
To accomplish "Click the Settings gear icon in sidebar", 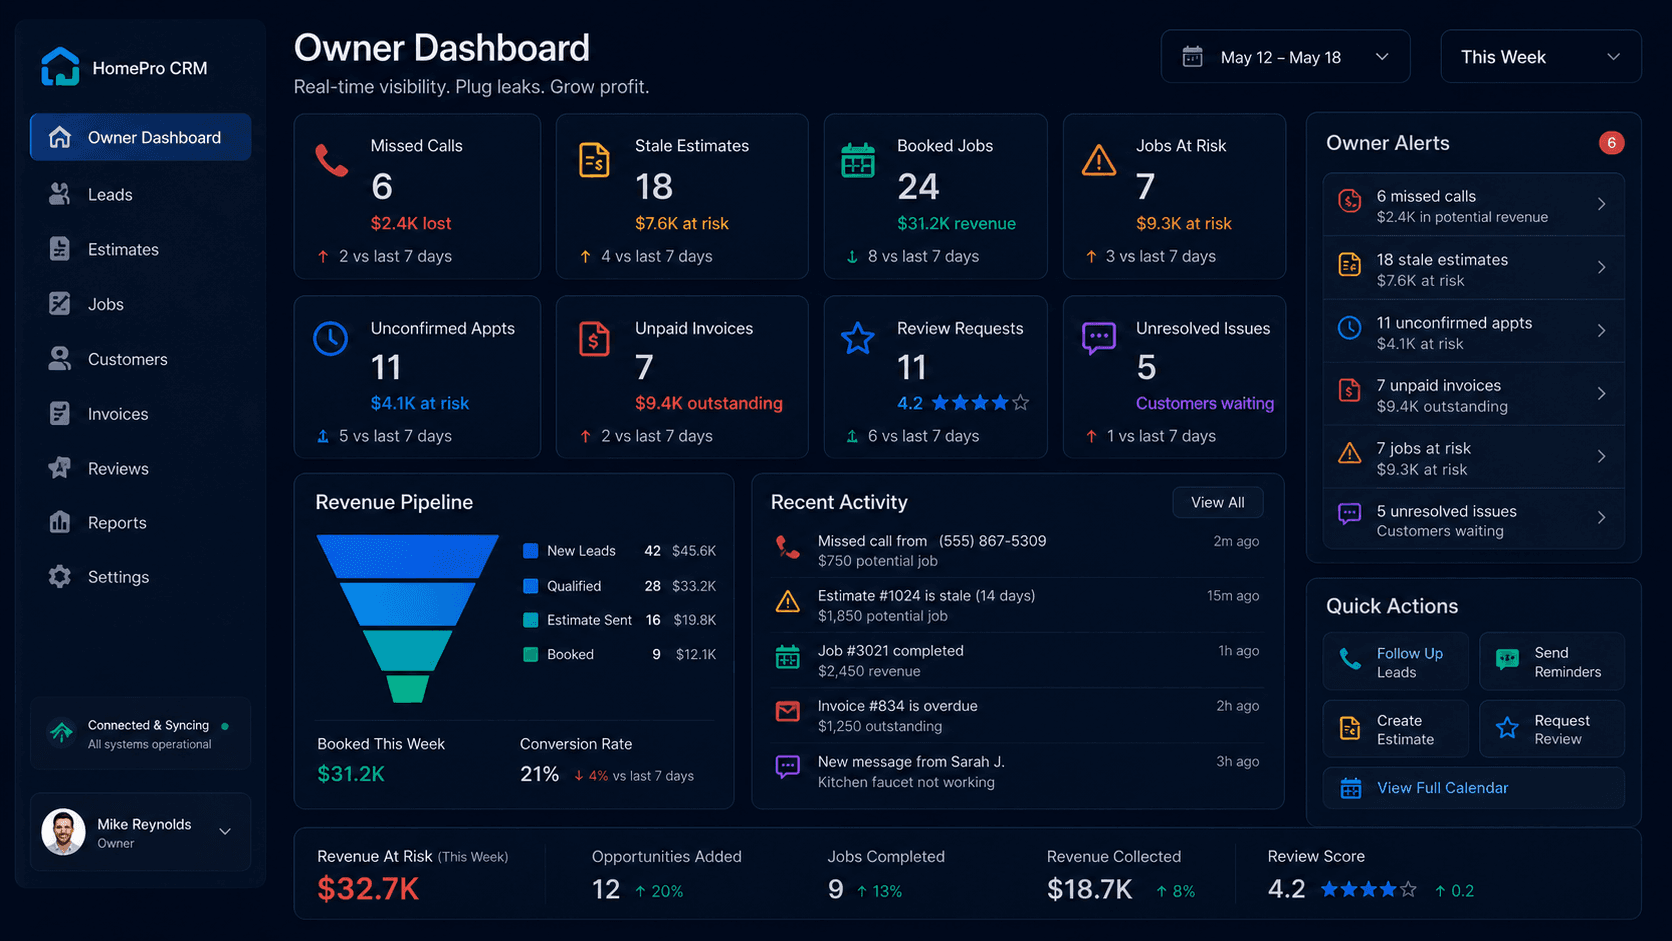I will 60,577.
